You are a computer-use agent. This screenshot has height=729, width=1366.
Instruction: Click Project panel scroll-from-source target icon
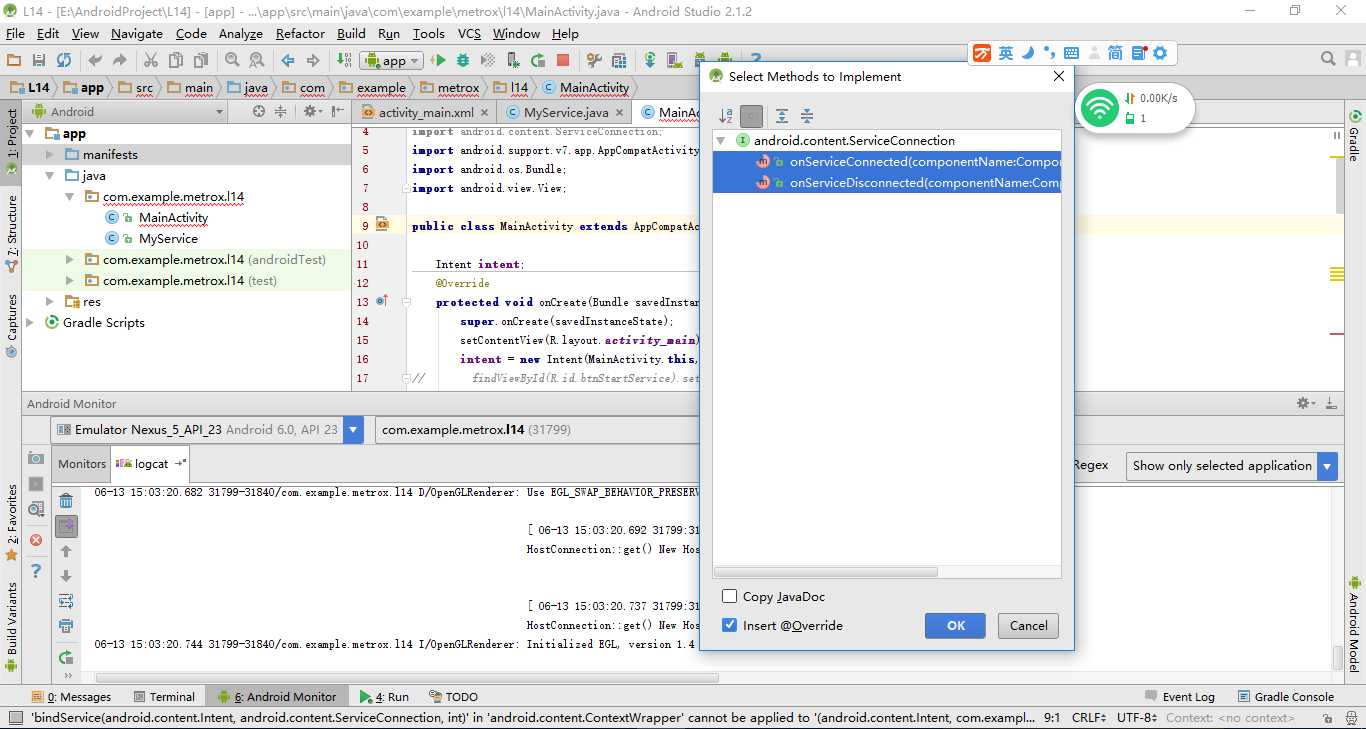[259, 112]
